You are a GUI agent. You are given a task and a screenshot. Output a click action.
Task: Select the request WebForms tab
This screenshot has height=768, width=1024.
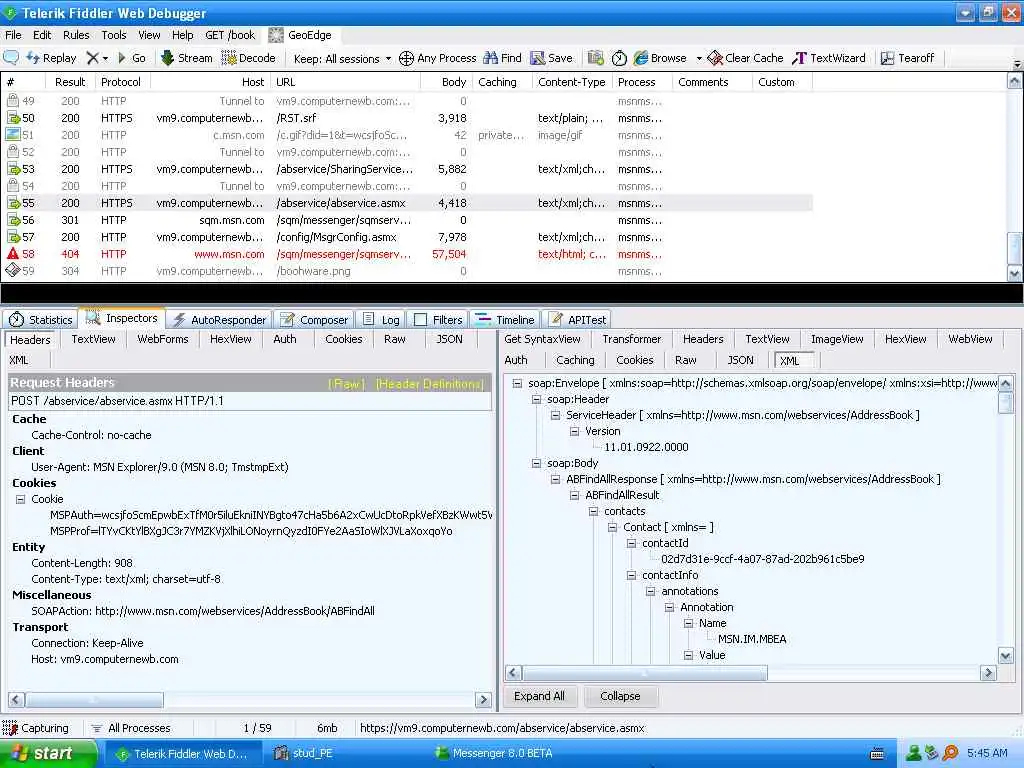pyautogui.click(x=163, y=340)
